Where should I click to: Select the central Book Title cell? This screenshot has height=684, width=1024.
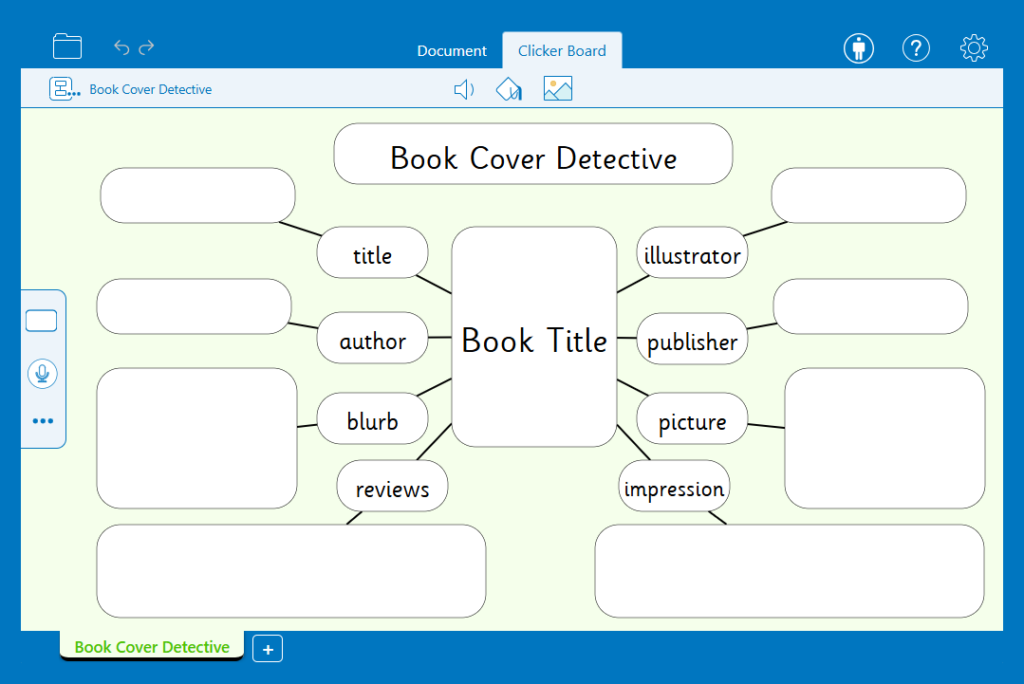534,337
